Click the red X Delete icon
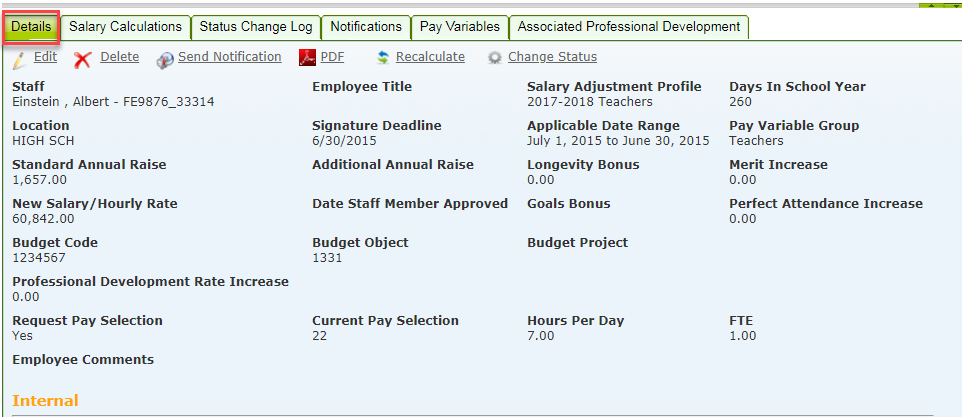The image size is (962, 417). [x=83, y=59]
